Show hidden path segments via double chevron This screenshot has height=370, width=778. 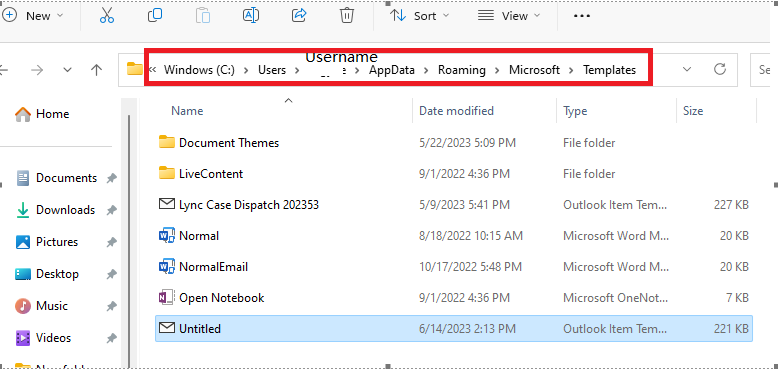point(152,70)
